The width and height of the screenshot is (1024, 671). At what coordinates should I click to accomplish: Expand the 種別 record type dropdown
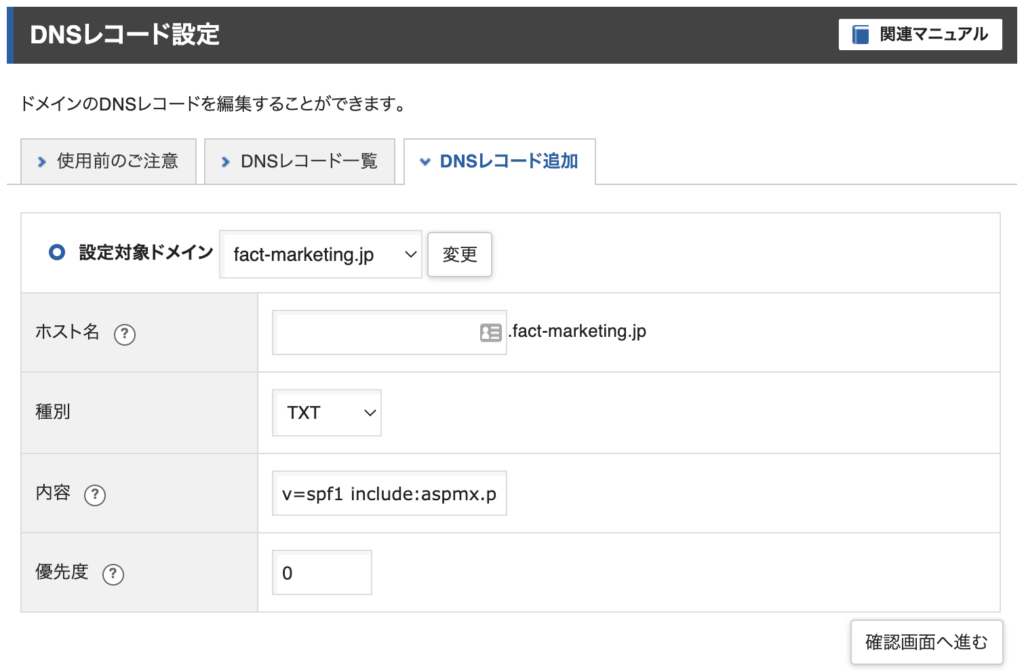[x=325, y=412]
